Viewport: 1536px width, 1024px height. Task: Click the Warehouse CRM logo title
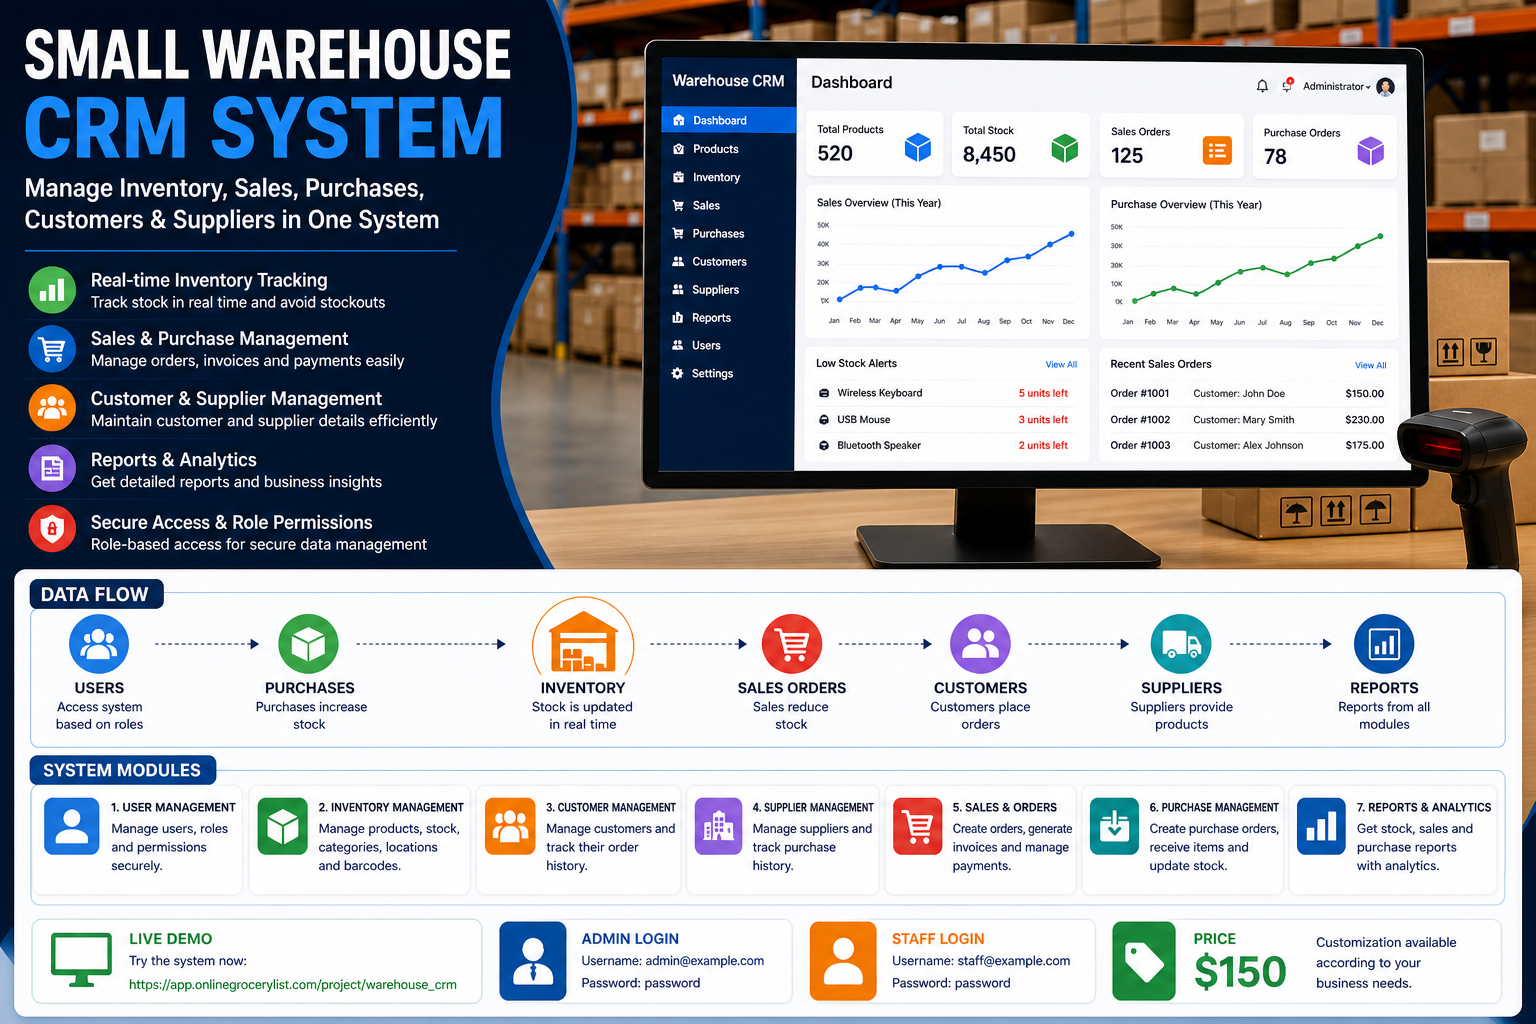[728, 81]
